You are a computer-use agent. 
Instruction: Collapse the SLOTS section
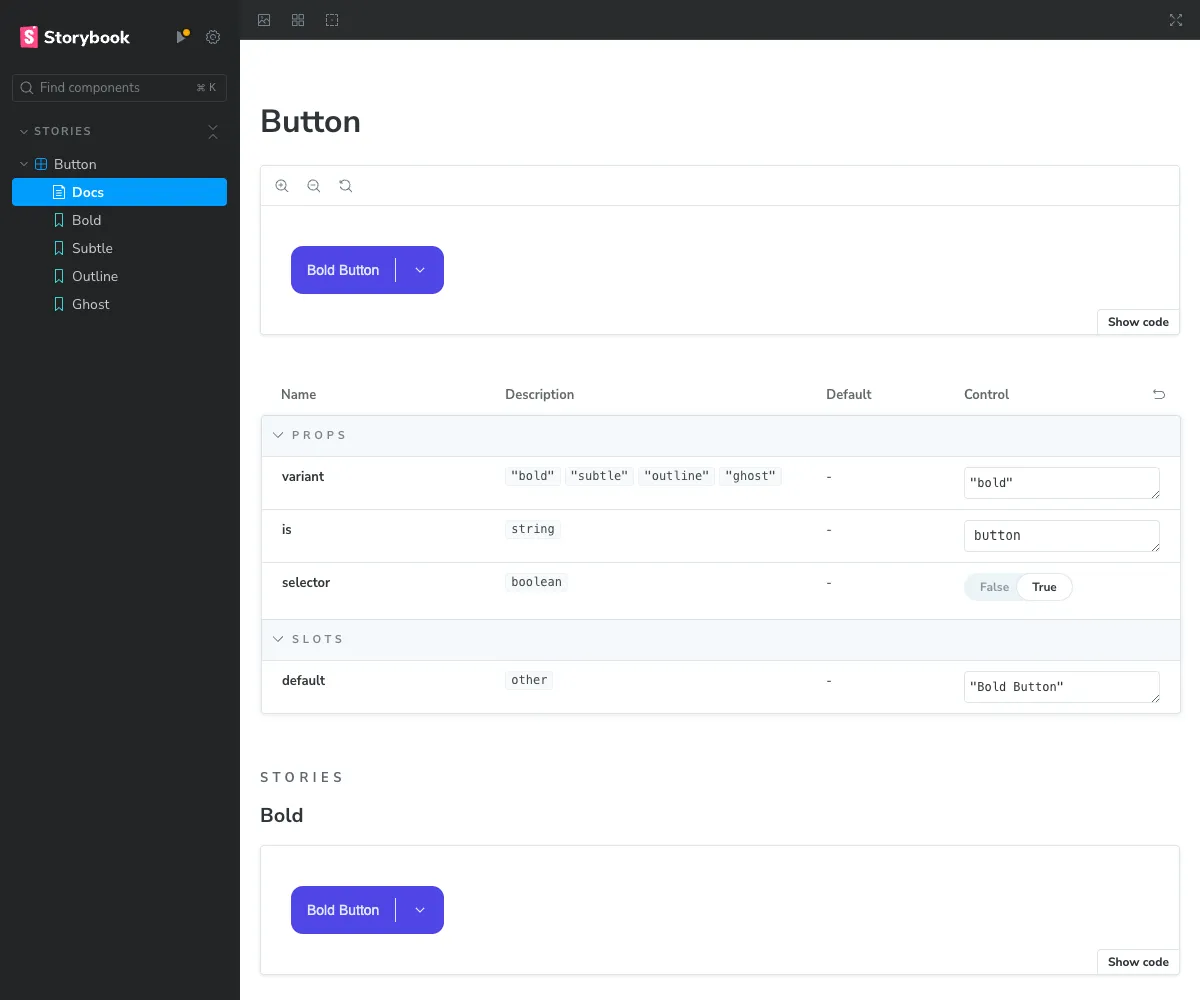pos(278,638)
